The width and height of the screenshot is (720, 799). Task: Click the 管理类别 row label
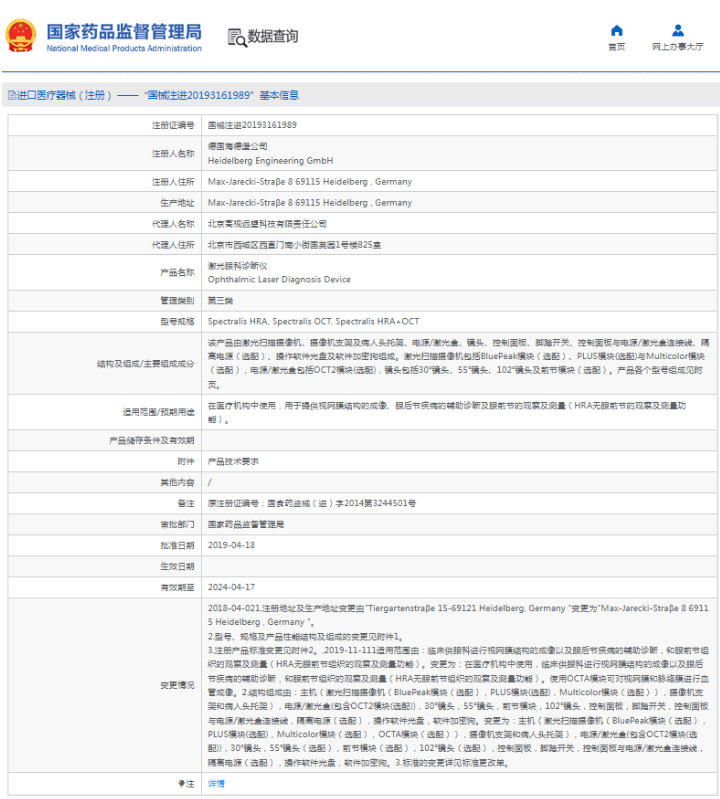point(177,301)
